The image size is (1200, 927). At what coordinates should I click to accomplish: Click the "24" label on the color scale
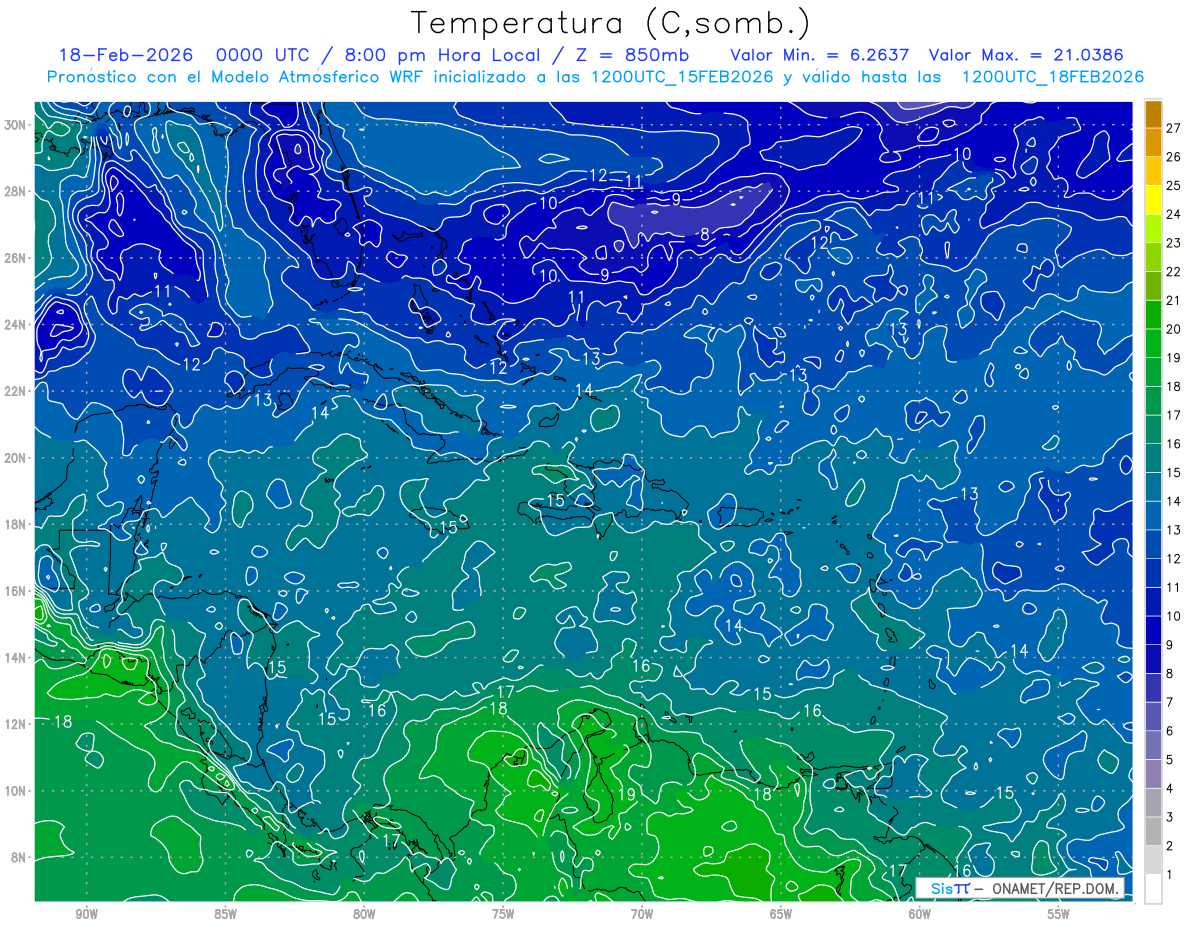(x=1173, y=214)
